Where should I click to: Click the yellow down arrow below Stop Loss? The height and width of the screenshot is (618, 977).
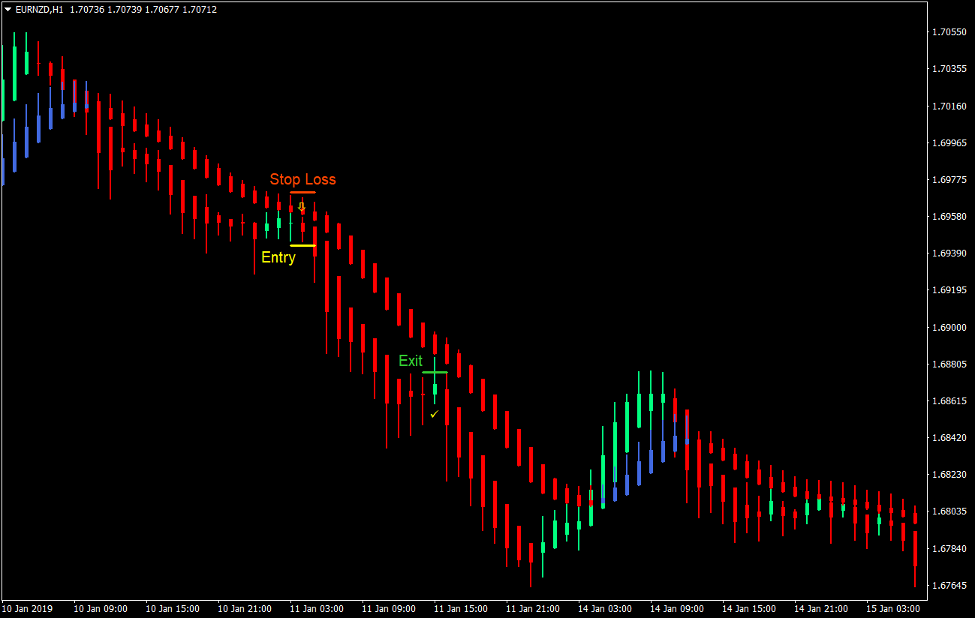(x=301, y=206)
